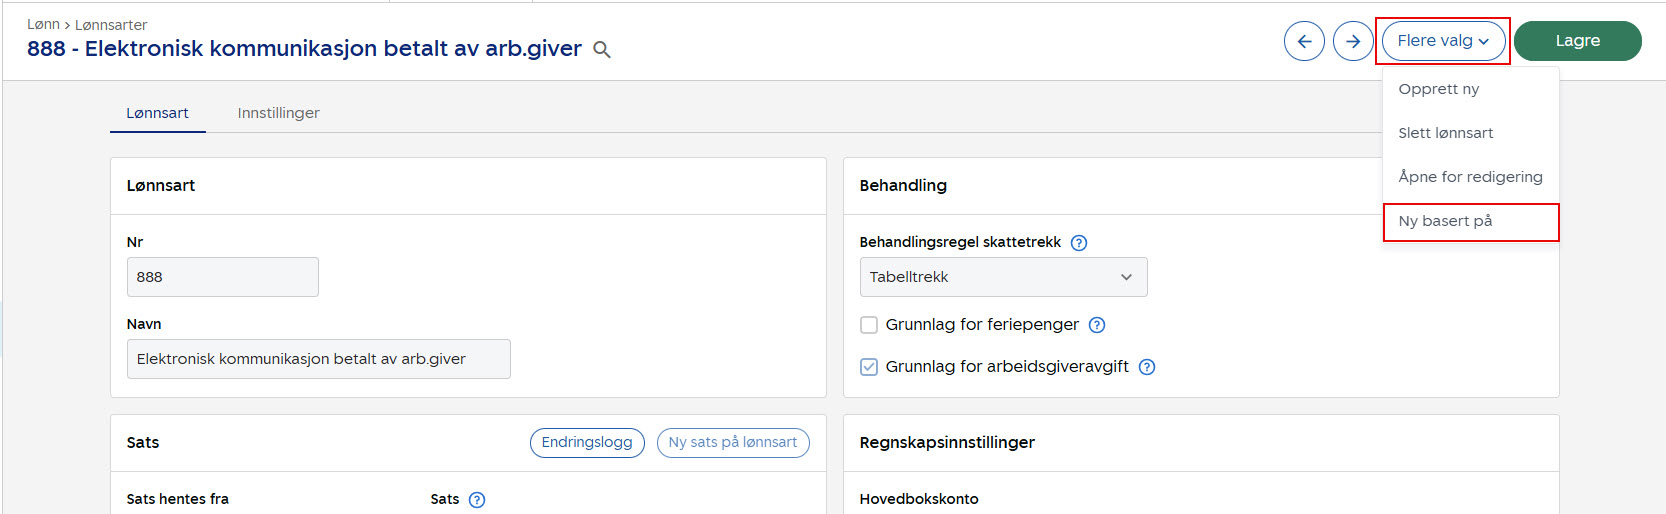This screenshot has height=514, width=1666.
Task: Click the Ny sats på lønnsart button
Action: (733, 443)
